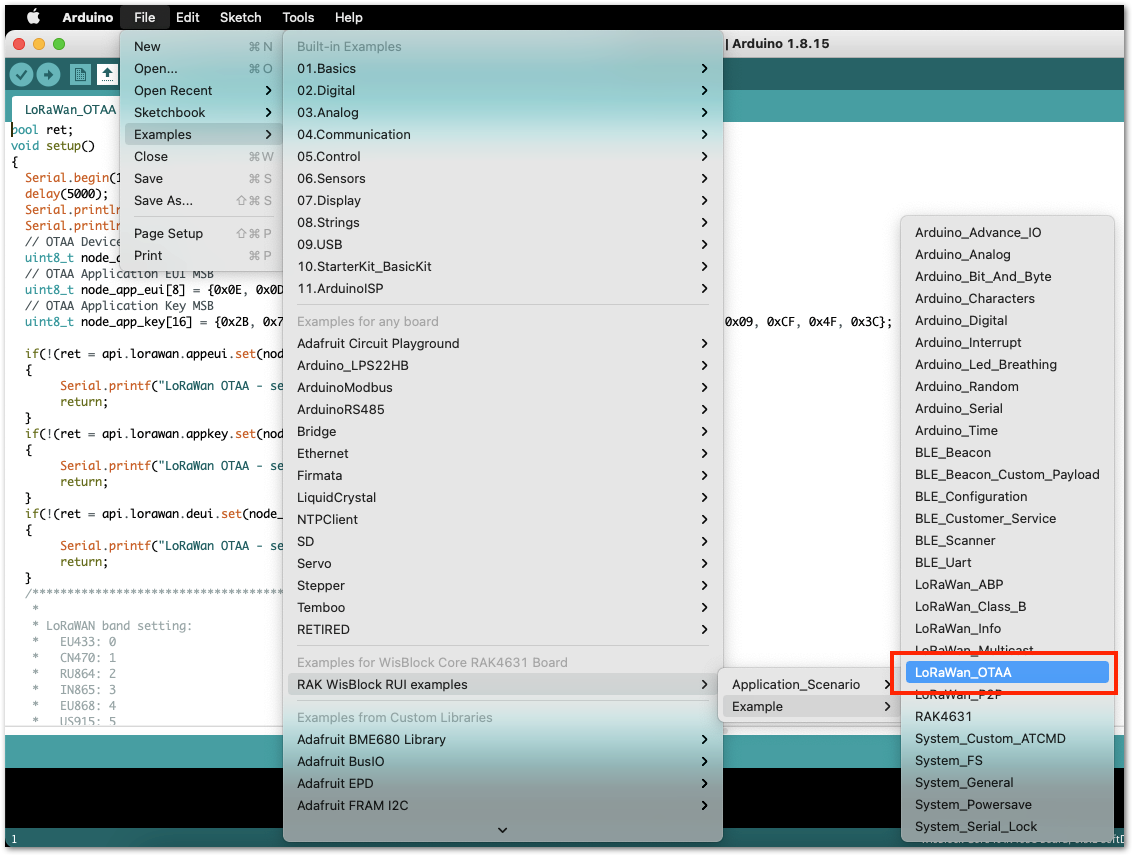Open the Help menu
The width and height of the screenshot is (1133, 856).
(348, 17)
